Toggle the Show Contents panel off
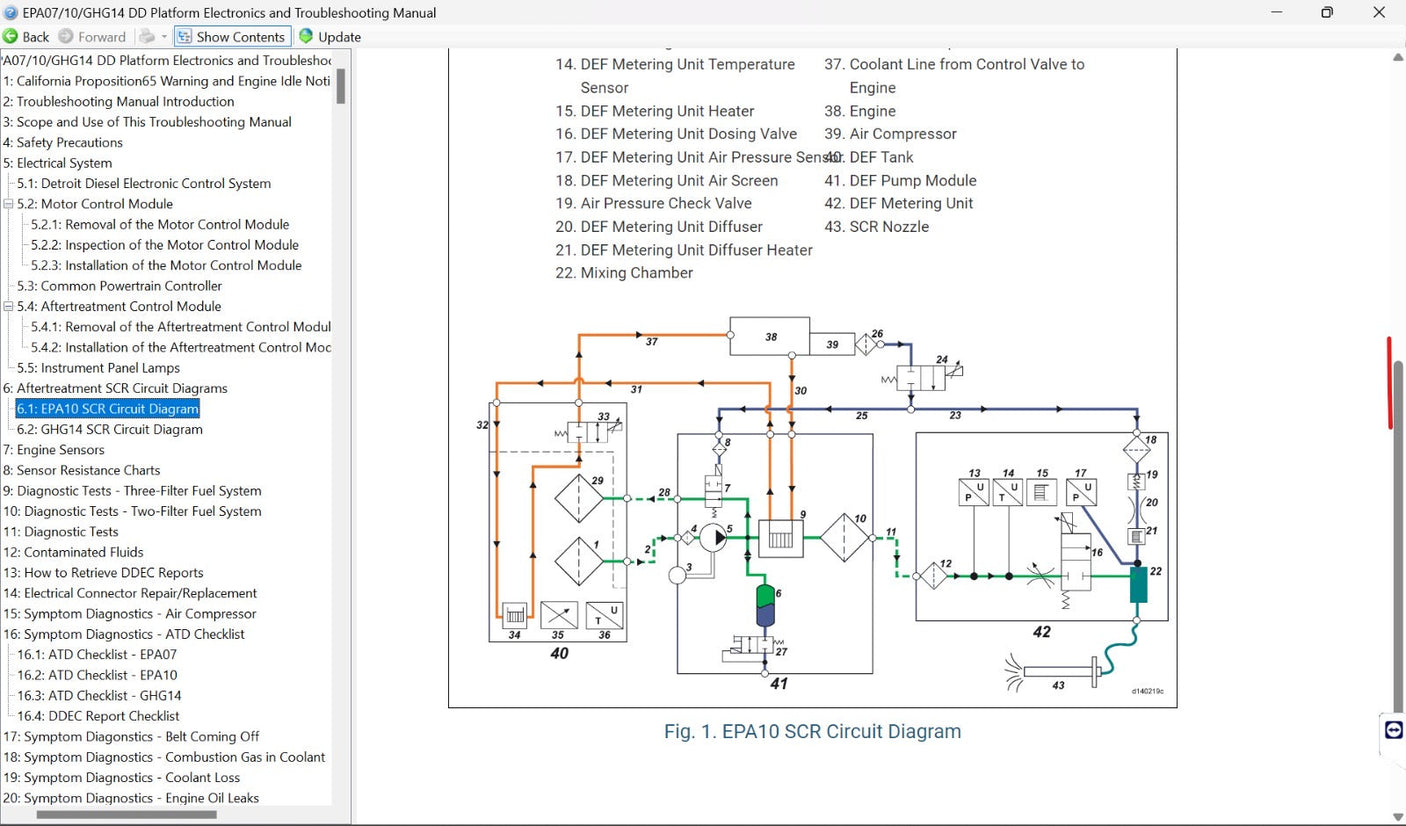 click(232, 36)
